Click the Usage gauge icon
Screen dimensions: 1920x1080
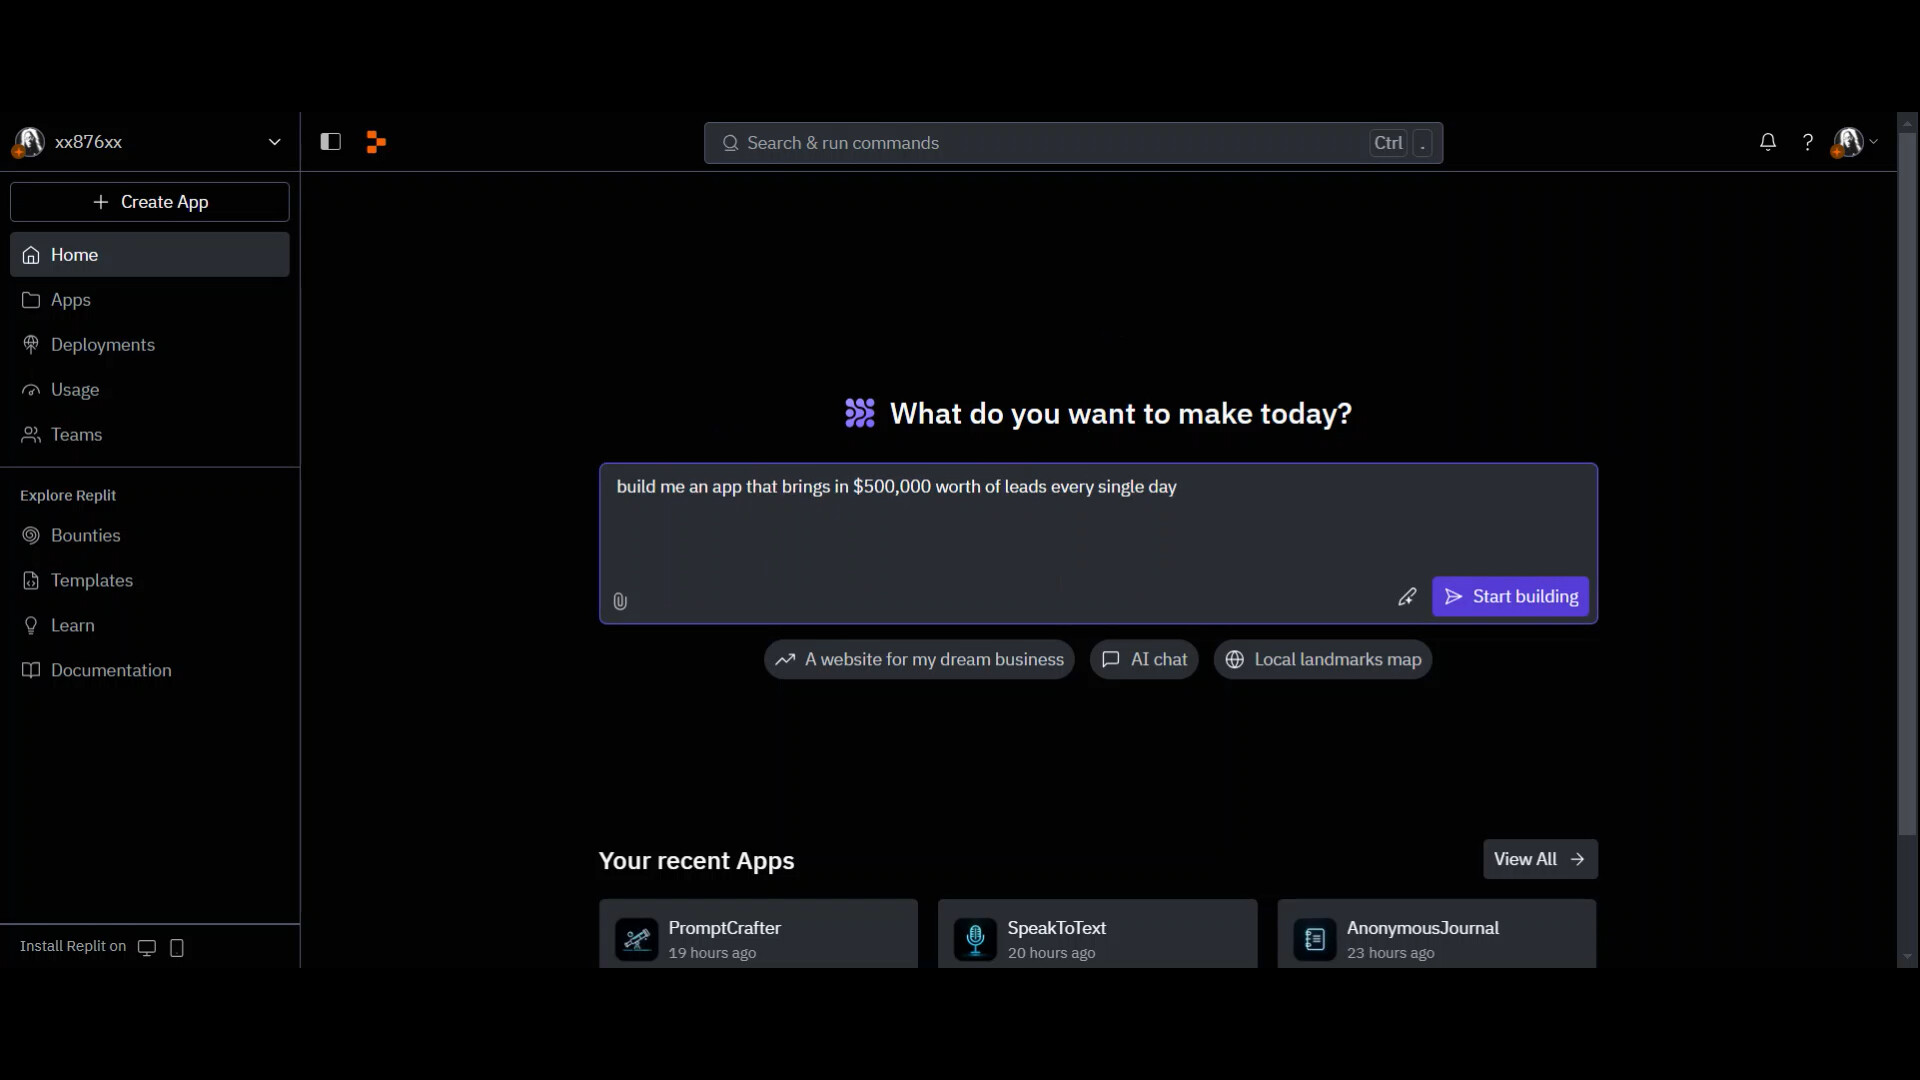pos(31,390)
